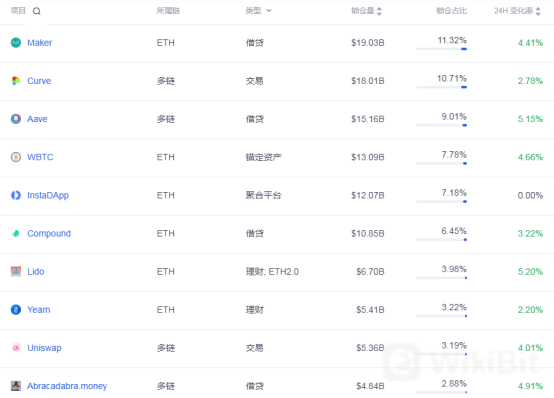
Task: Sort by 24H 变化率 column arrows
Action: (538, 11)
